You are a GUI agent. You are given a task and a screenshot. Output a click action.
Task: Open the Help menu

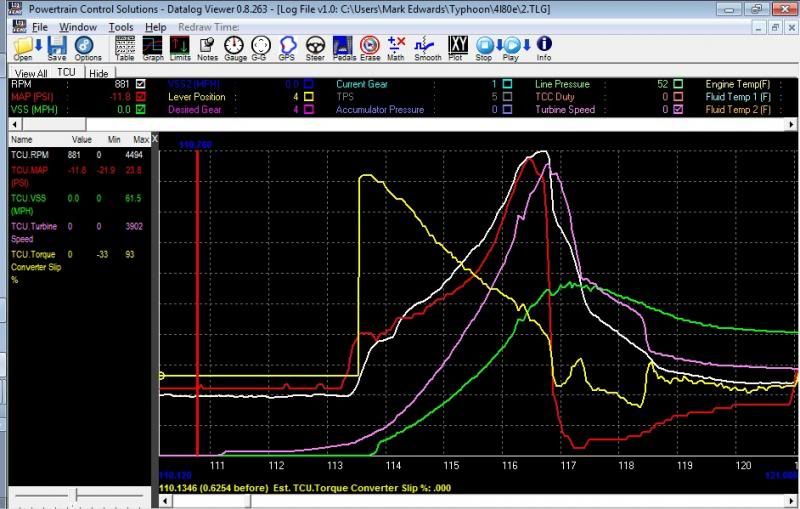tap(156, 27)
